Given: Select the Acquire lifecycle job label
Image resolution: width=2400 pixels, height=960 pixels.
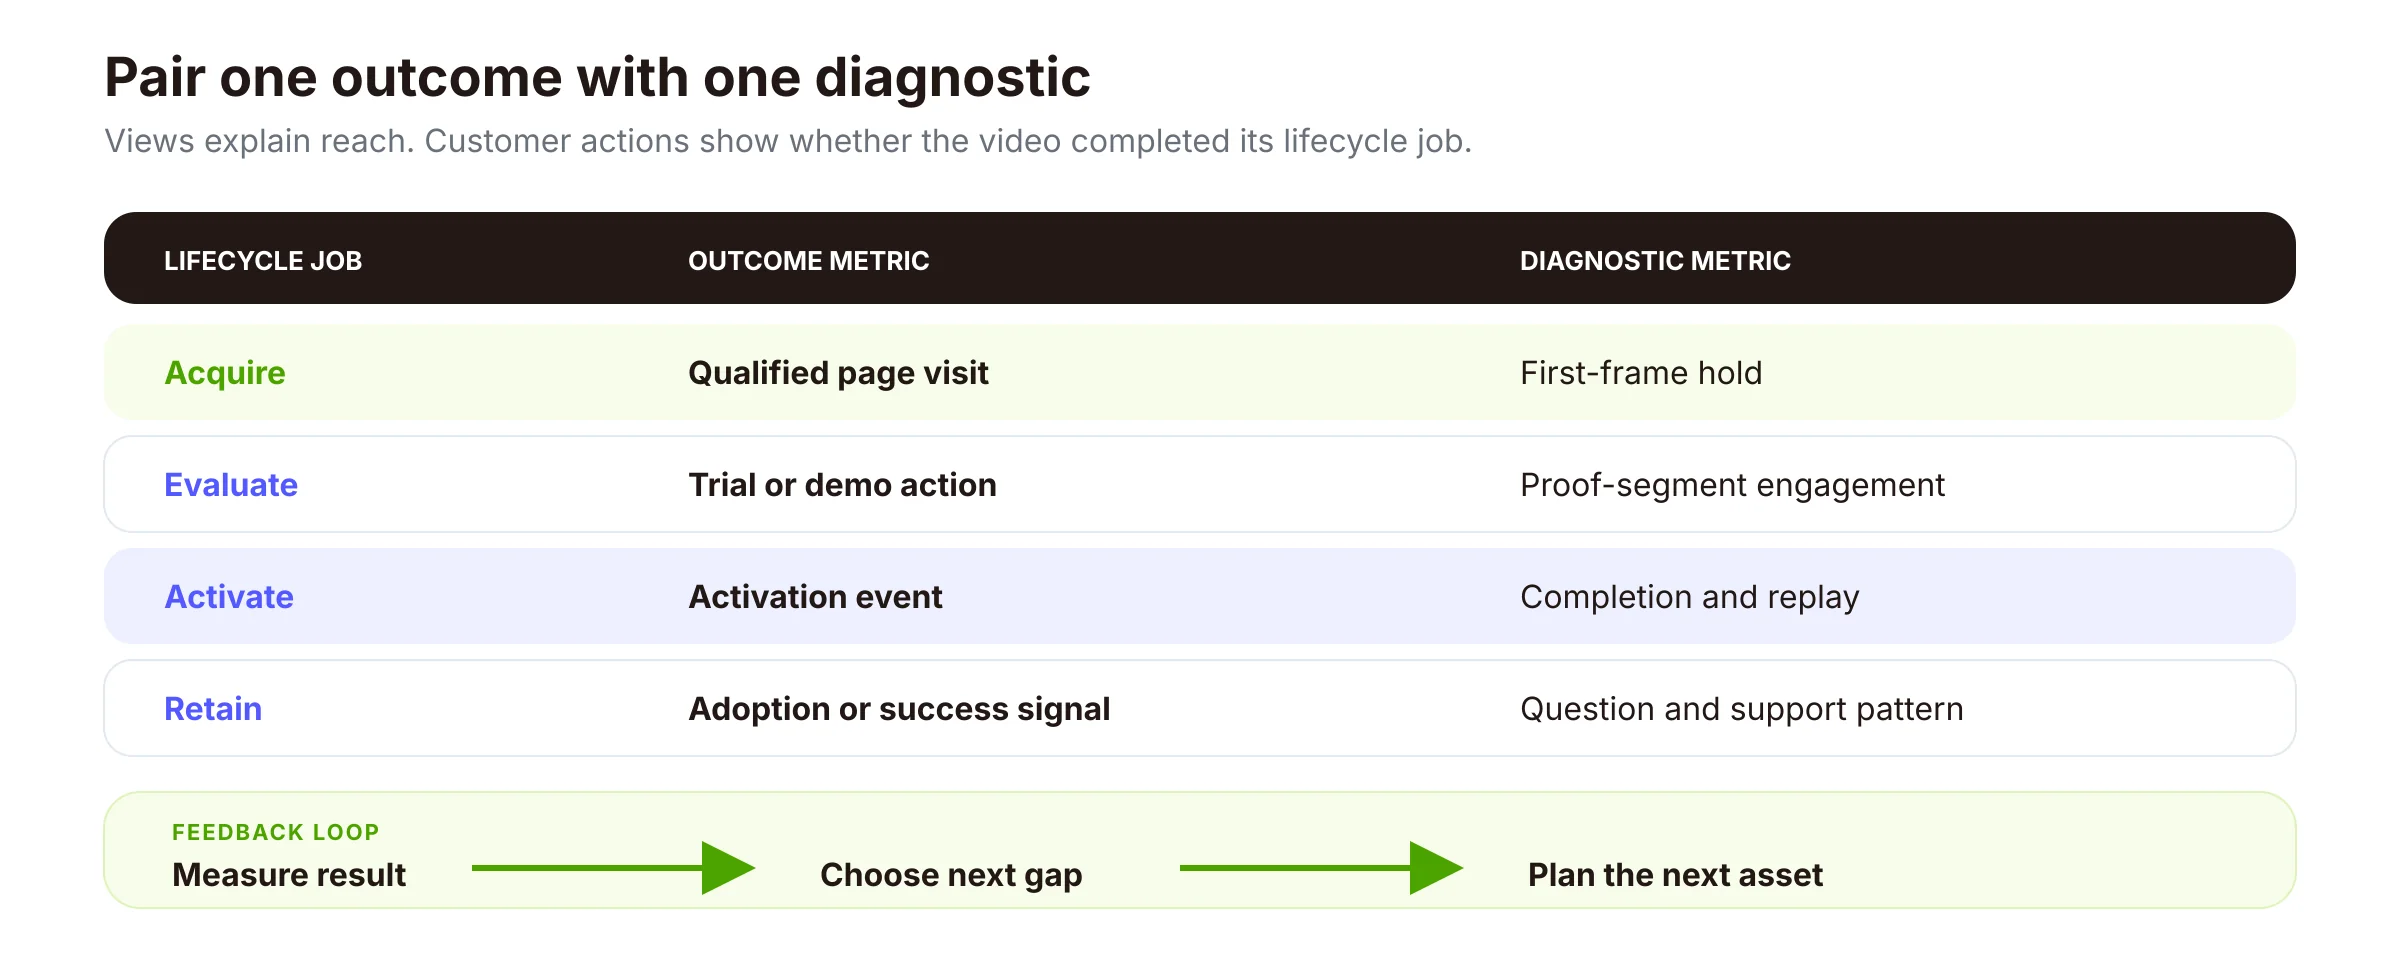Looking at the screenshot, I should [225, 373].
